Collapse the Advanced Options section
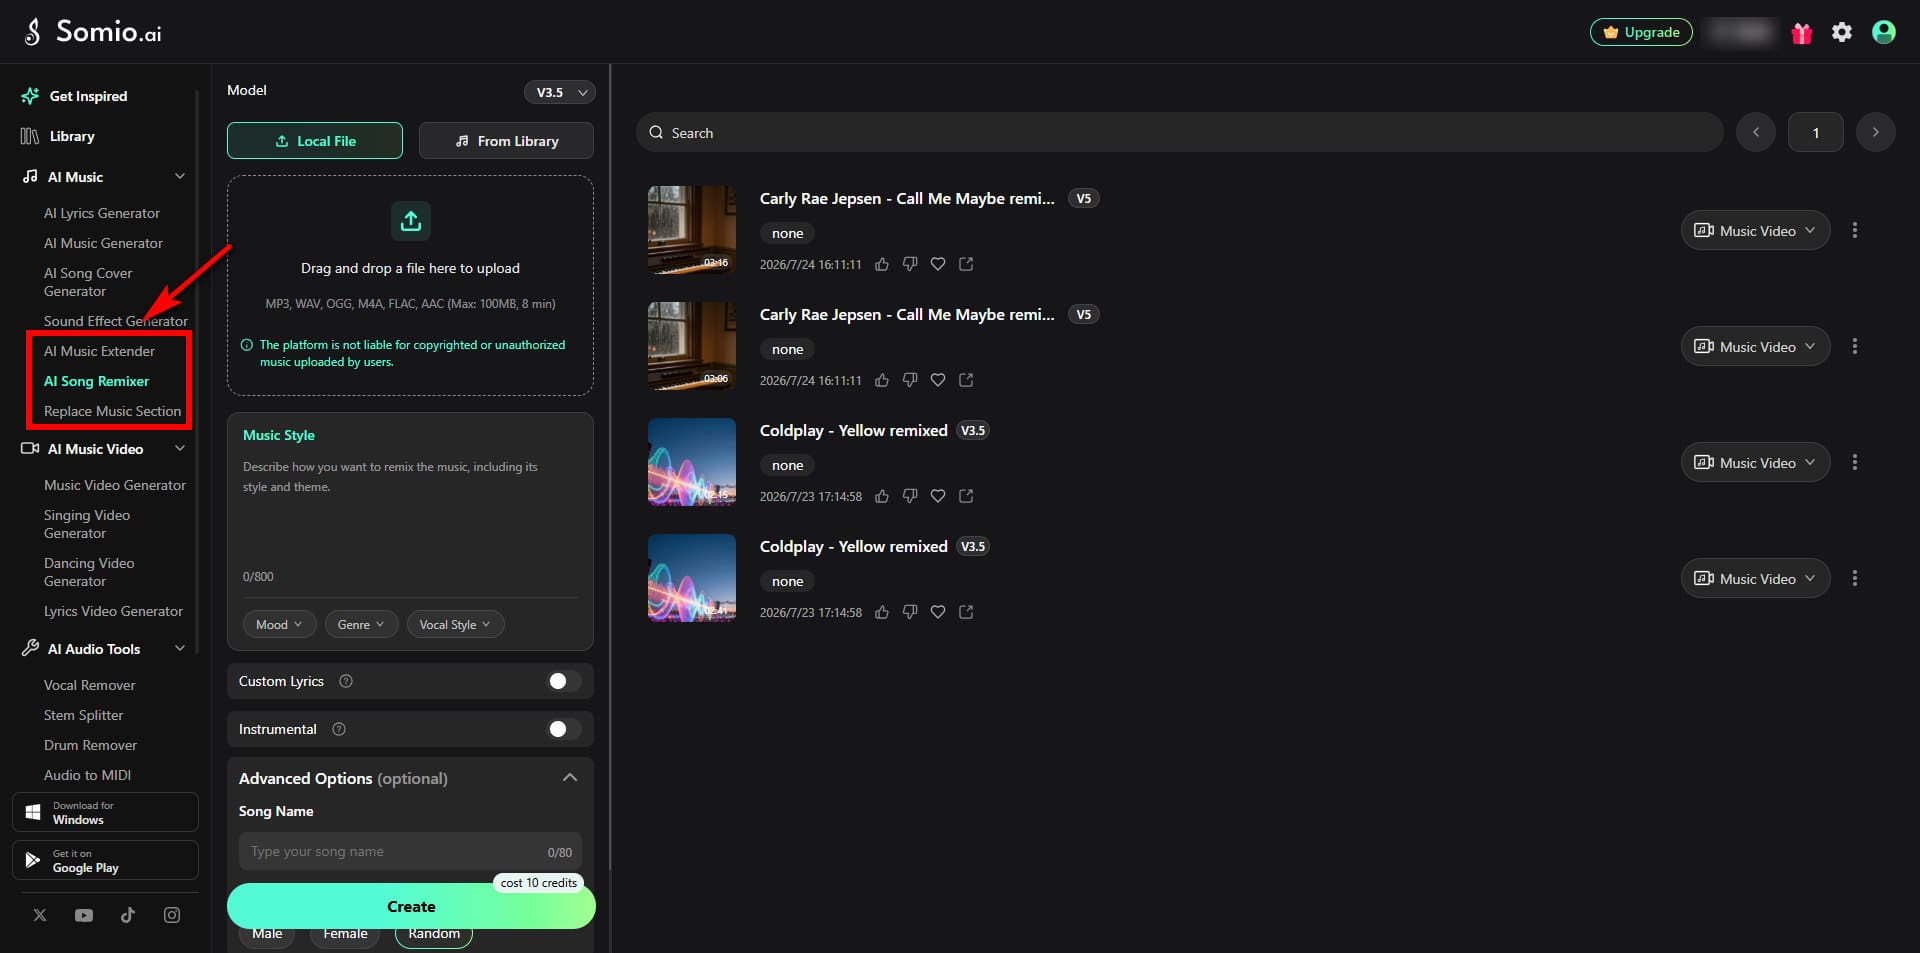The image size is (1920, 953). pyautogui.click(x=570, y=778)
